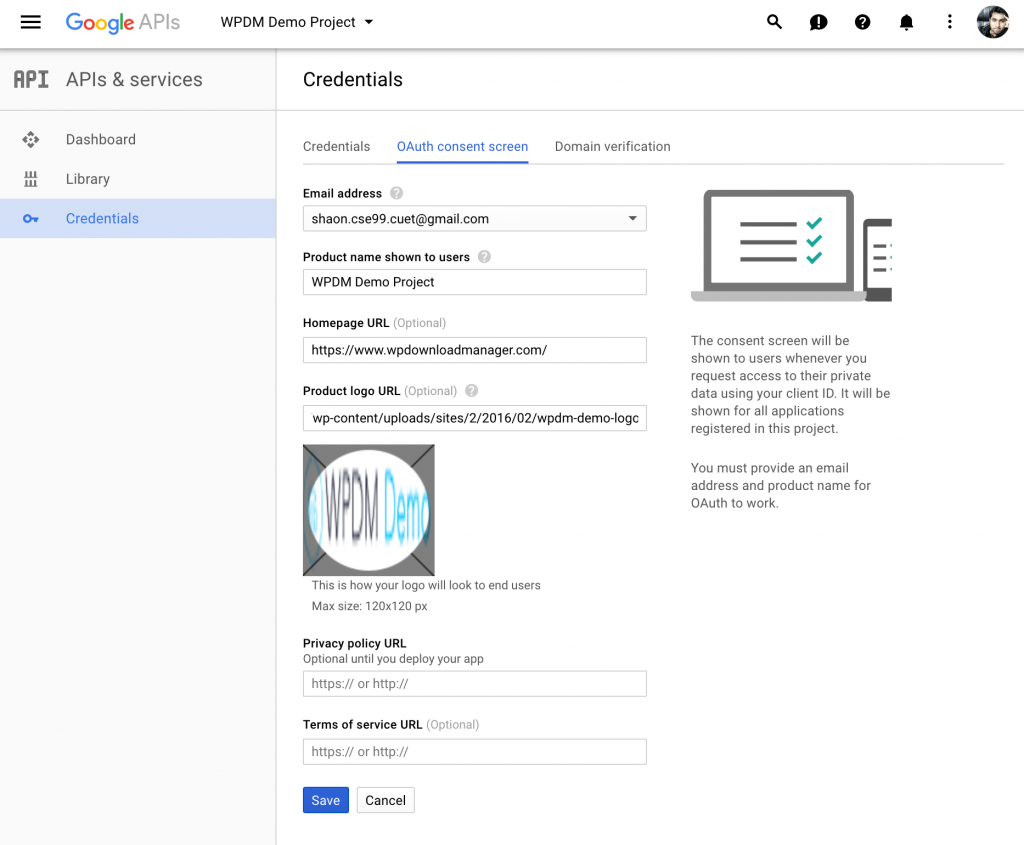
Task: Click the WPDM Demo logo preview
Action: pyautogui.click(x=369, y=510)
